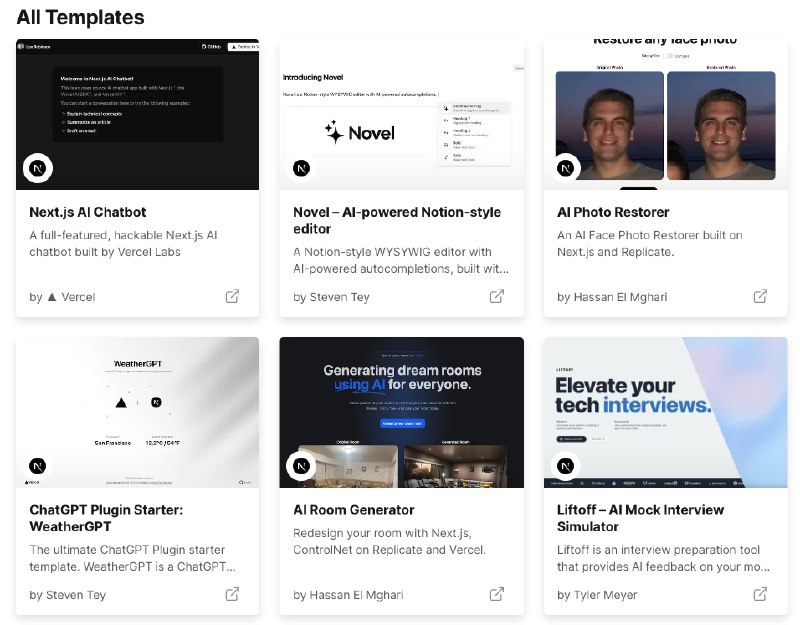Screen dimensions: 800x625
Task: Click the Vercel triangle logo by author
Action: (52, 297)
